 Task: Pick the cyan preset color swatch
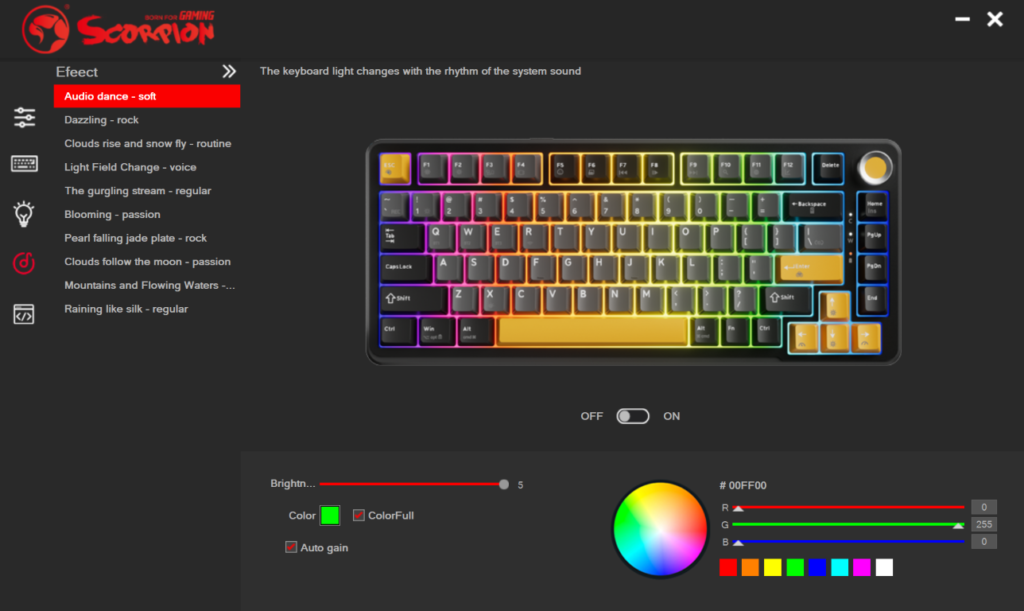pyautogui.click(x=839, y=567)
